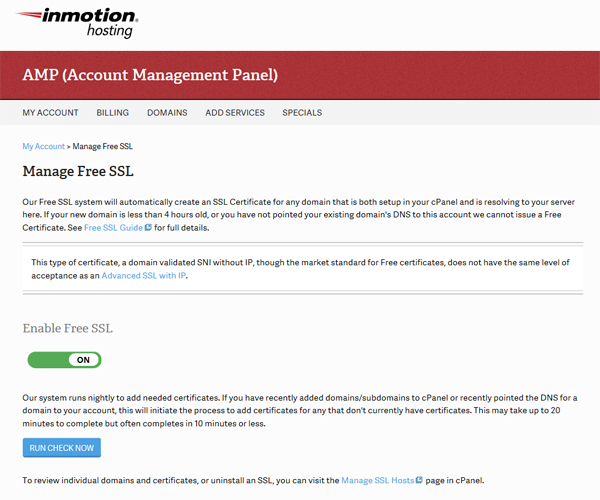Open the Advanced SSL with IP link

pos(143,275)
